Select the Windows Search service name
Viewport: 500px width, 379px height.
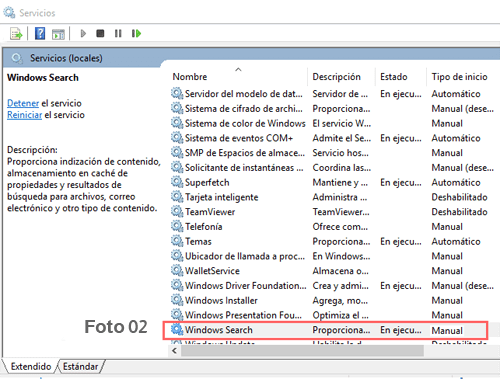[219, 330]
